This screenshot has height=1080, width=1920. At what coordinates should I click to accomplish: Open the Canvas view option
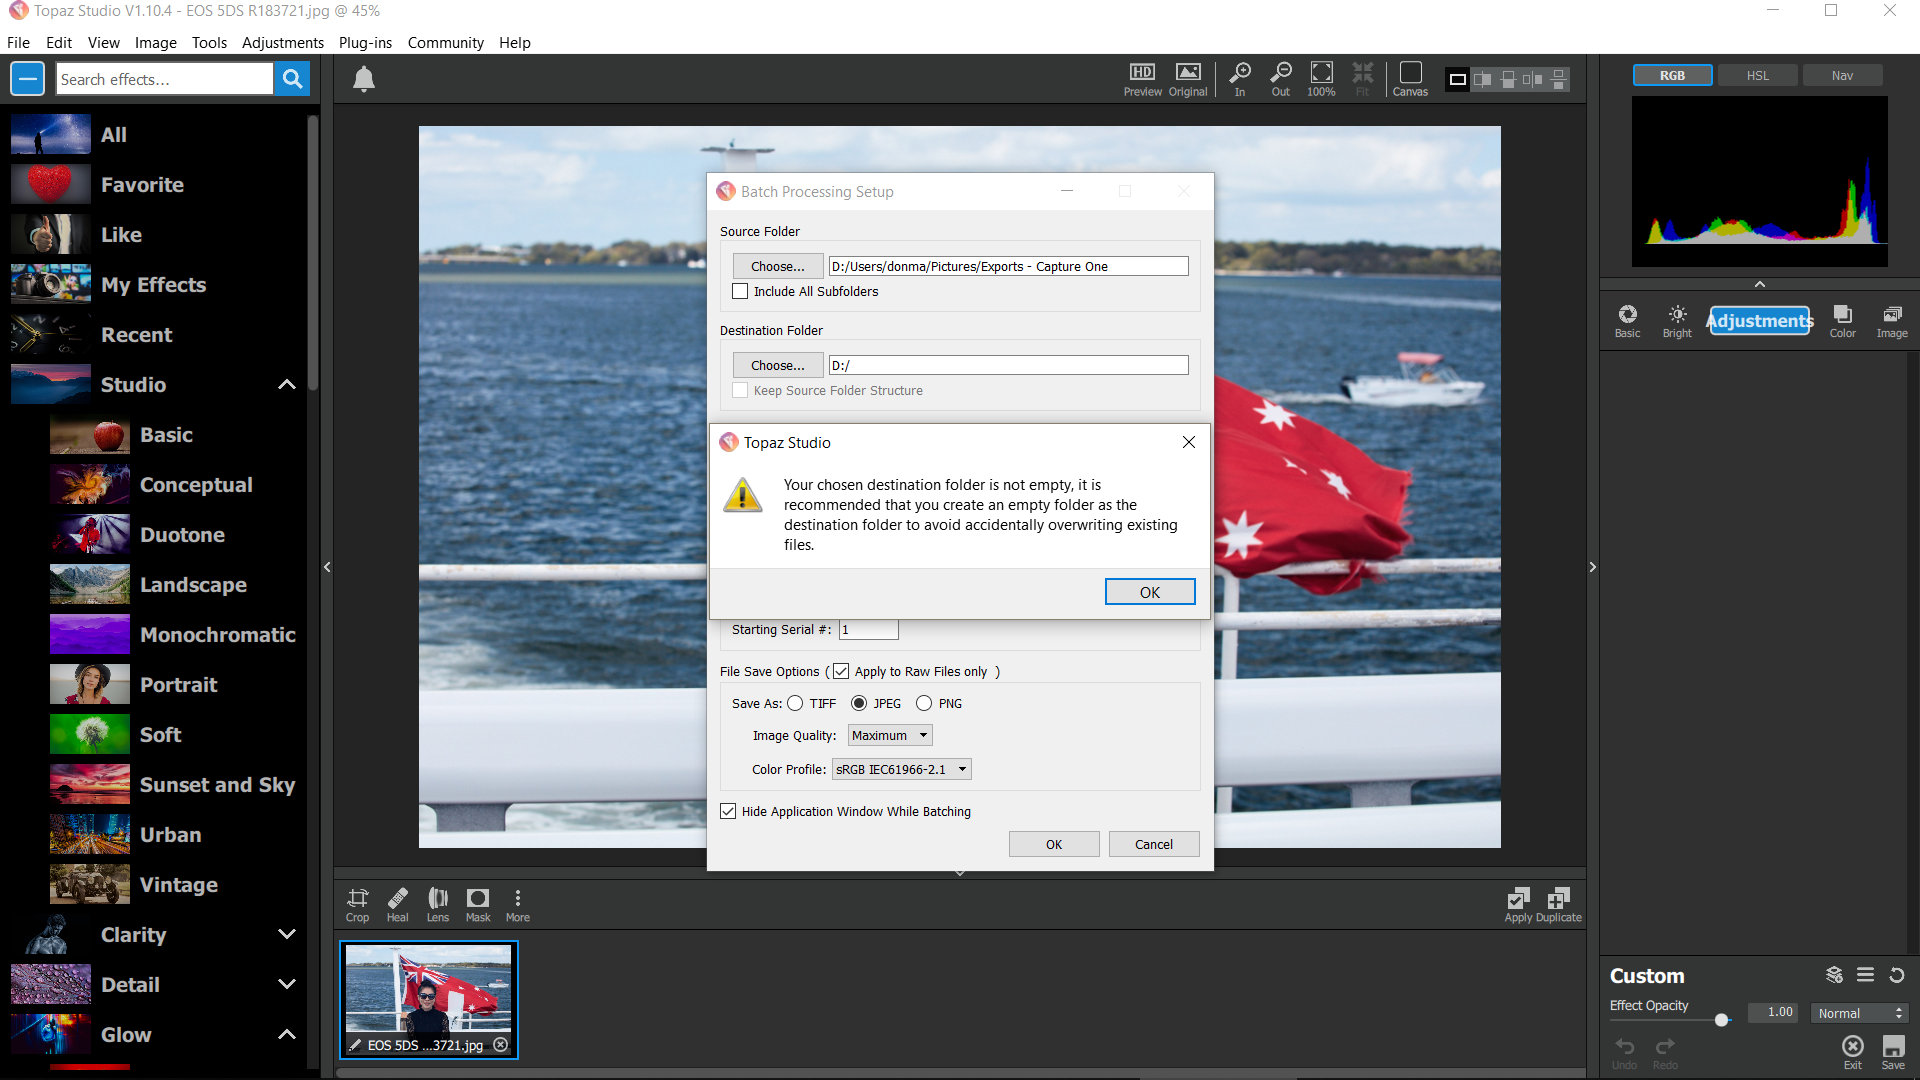pyautogui.click(x=1410, y=79)
